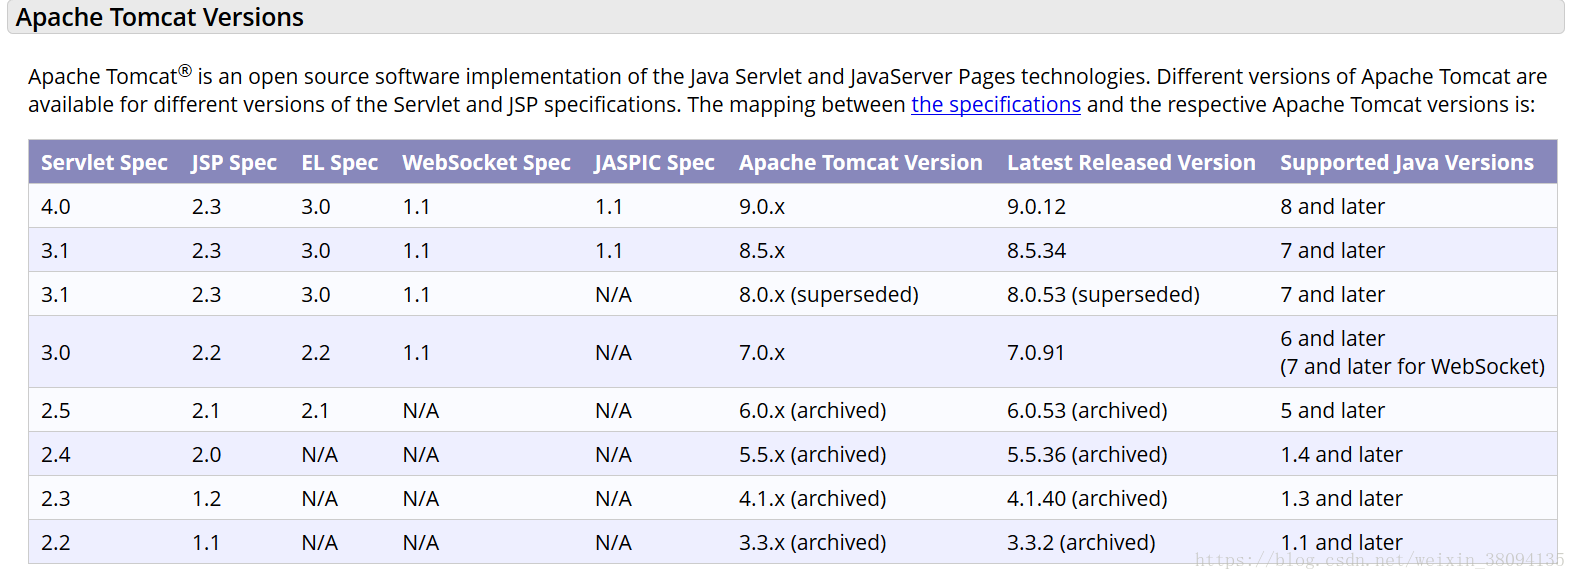Click the 8.5.x Tomcat version cell

pyautogui.click(x=762, y=251)
